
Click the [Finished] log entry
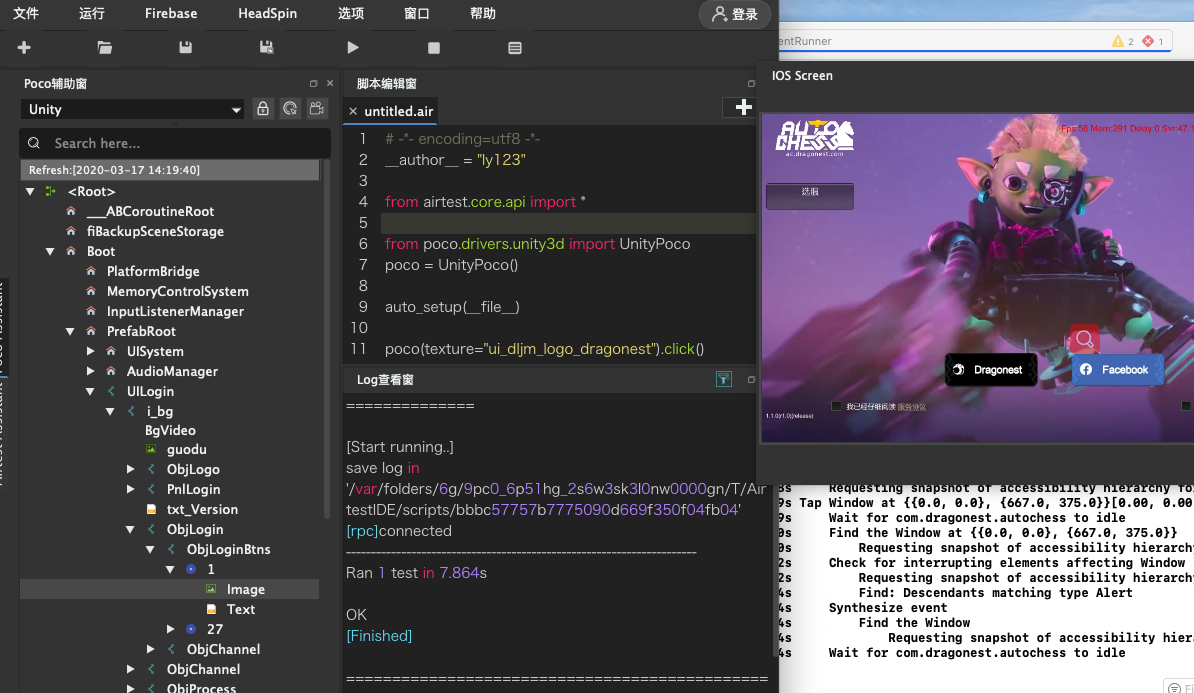point(379,636)
